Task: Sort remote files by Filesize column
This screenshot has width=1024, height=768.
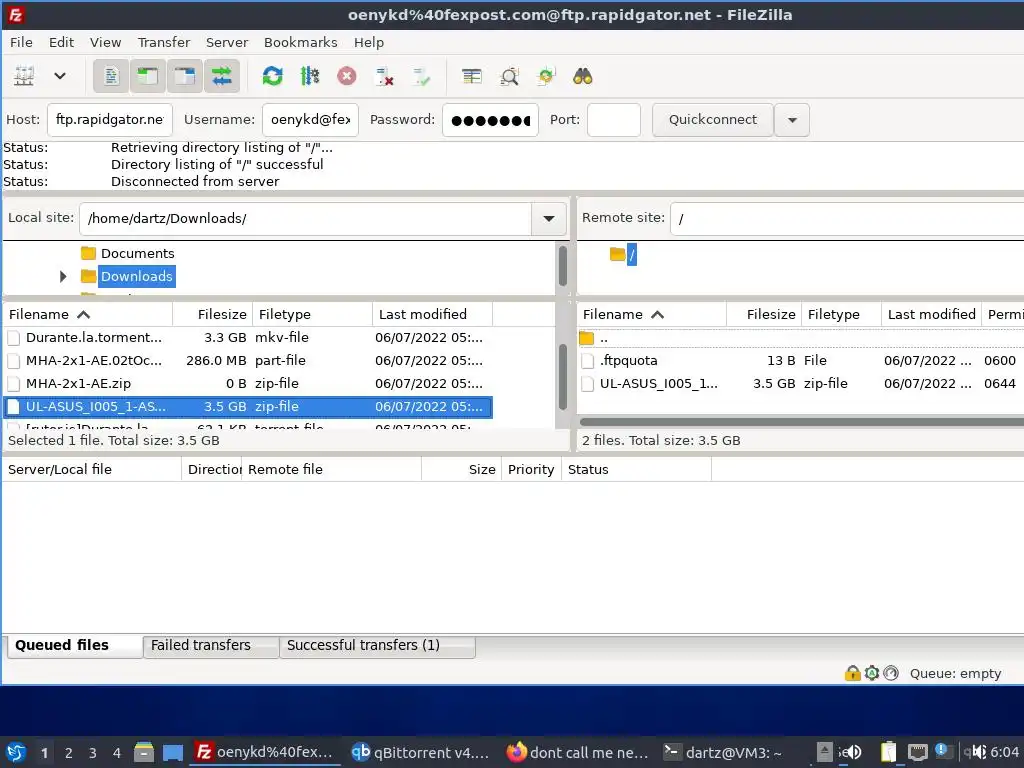Action: (x=762, y=315)
